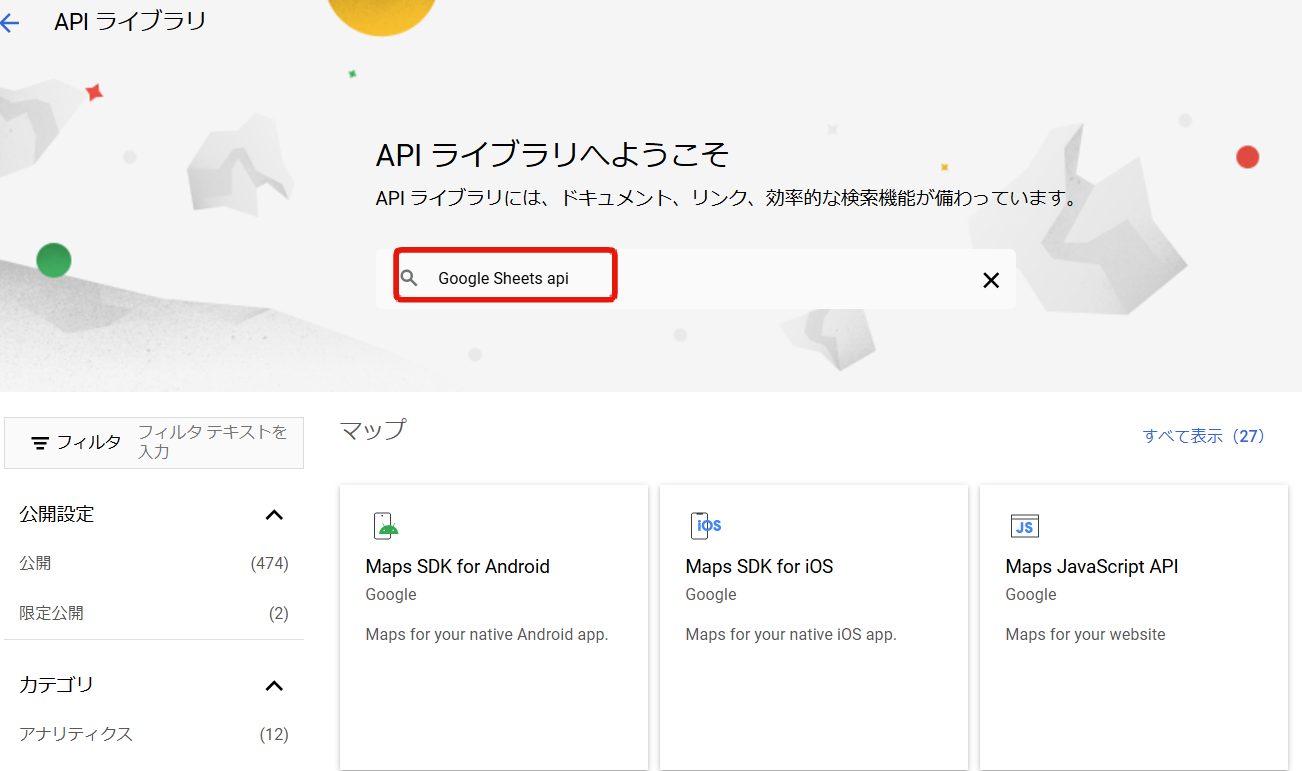Click 'Maps for your native iOS app.' text
The width and height of the screenshot is (1302, 771).
point(791,634)
